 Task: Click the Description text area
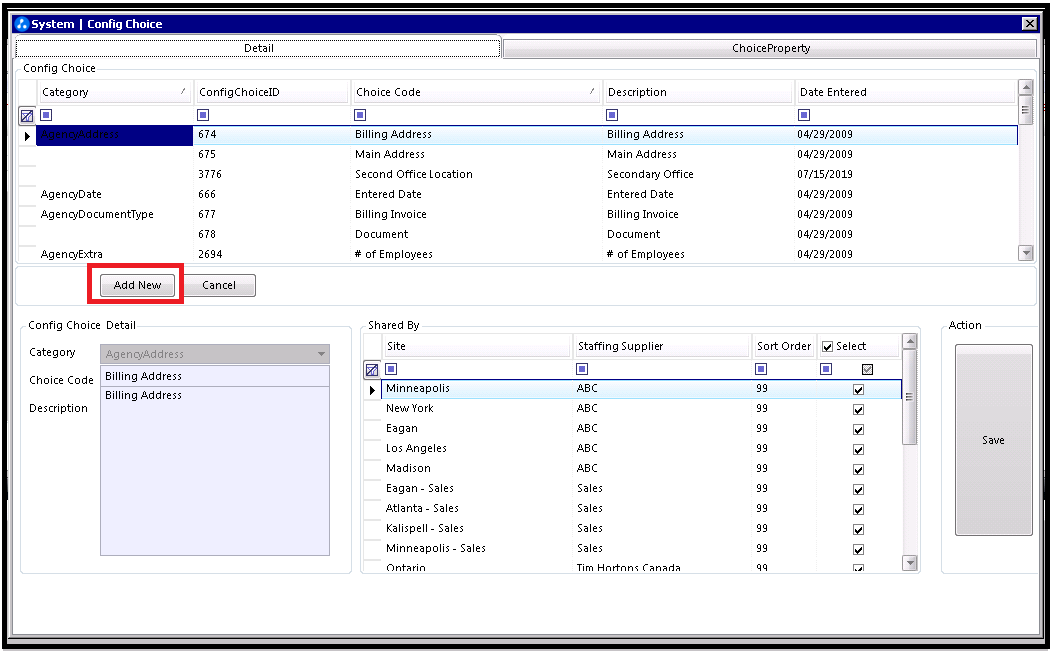pos(215,471)
